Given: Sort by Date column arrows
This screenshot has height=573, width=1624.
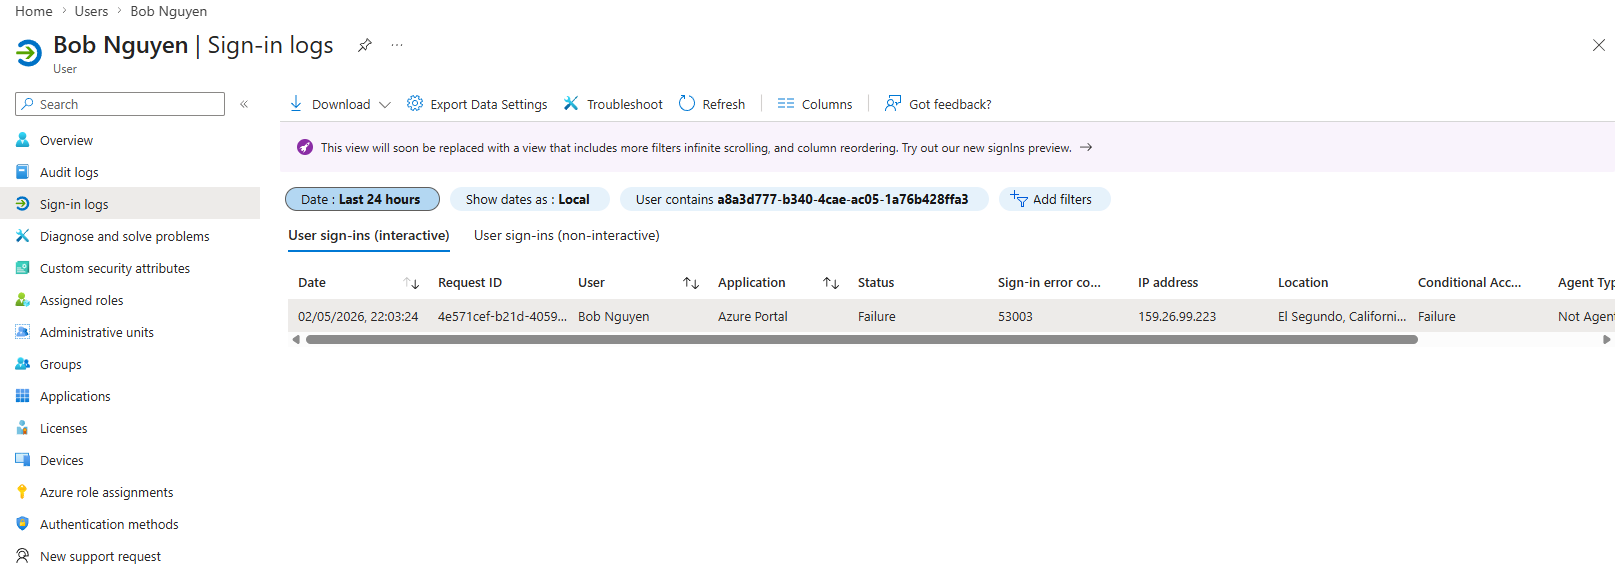Looking at the screenshot, I should [411, 283].
